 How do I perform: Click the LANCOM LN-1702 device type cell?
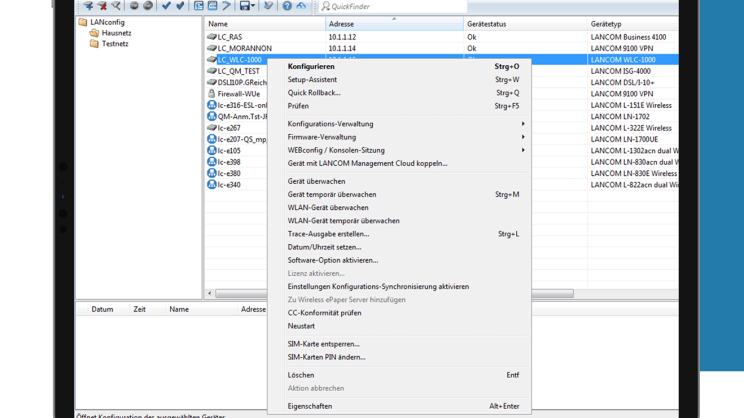pyautogui.click(x=620, y=117)
